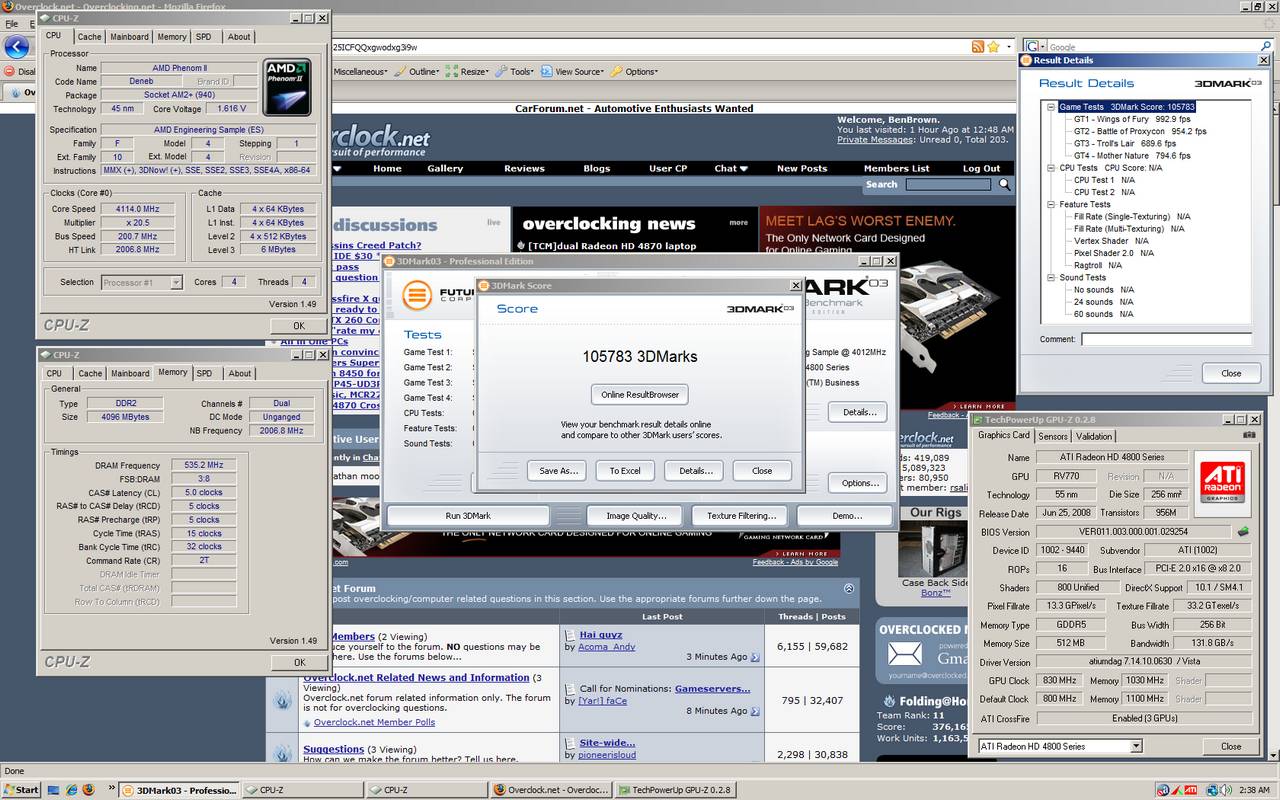Switch to Sensors tab in GPU-Z
This screenshot has width=1280, height=800.
click(1053, 436)
